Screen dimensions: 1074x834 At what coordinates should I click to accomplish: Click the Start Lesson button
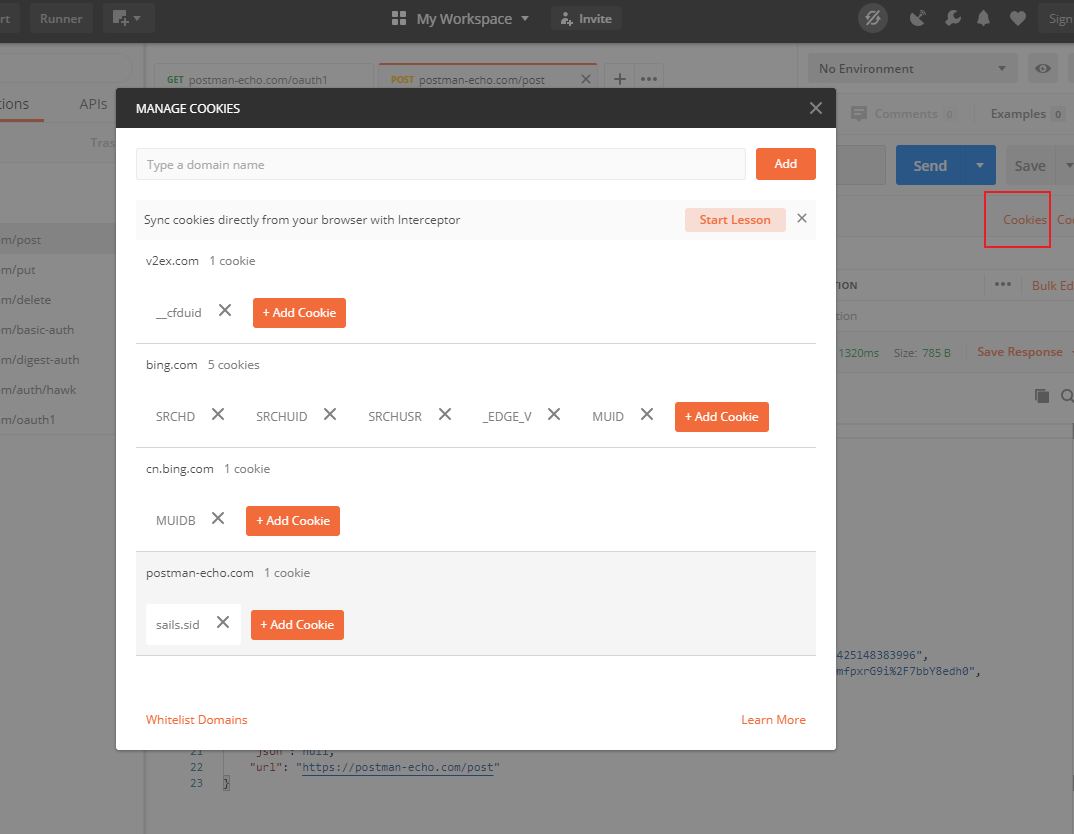click(x=735, y=220)
